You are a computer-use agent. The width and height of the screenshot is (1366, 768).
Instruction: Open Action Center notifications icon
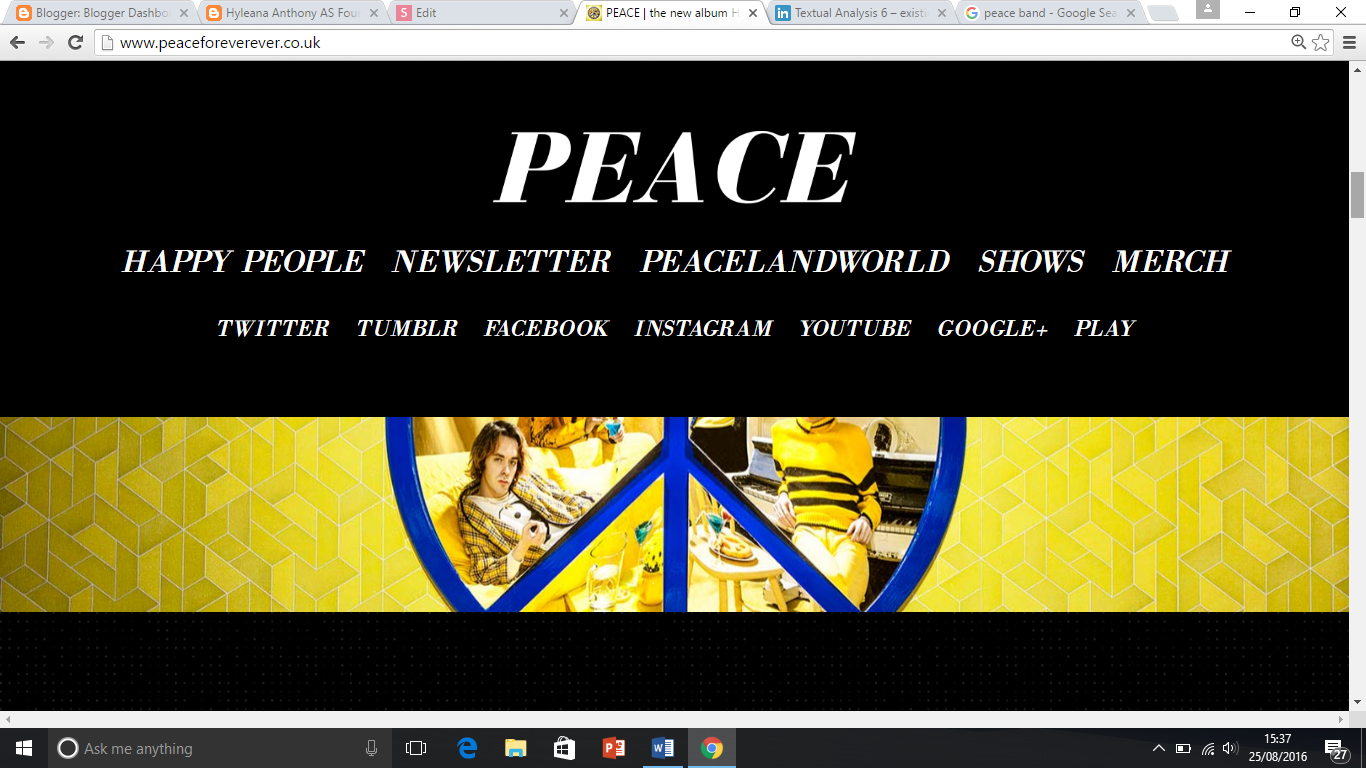1334,748
